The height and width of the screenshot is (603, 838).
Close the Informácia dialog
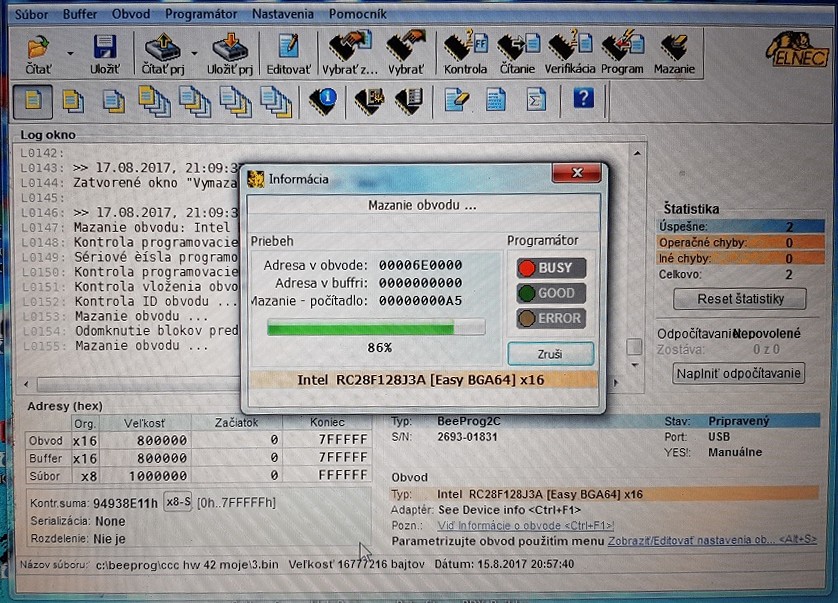point(577,173)
